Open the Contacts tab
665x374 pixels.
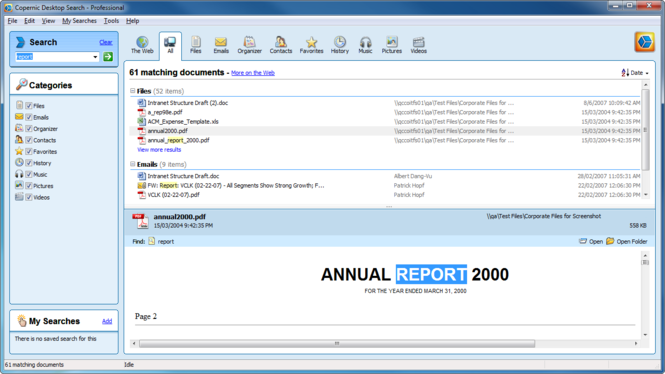tap(281, 45)
